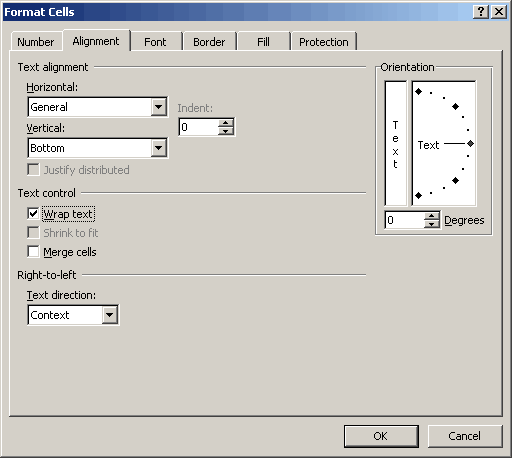Confirm with the OK button
The image size is (512, 458).
381,436
